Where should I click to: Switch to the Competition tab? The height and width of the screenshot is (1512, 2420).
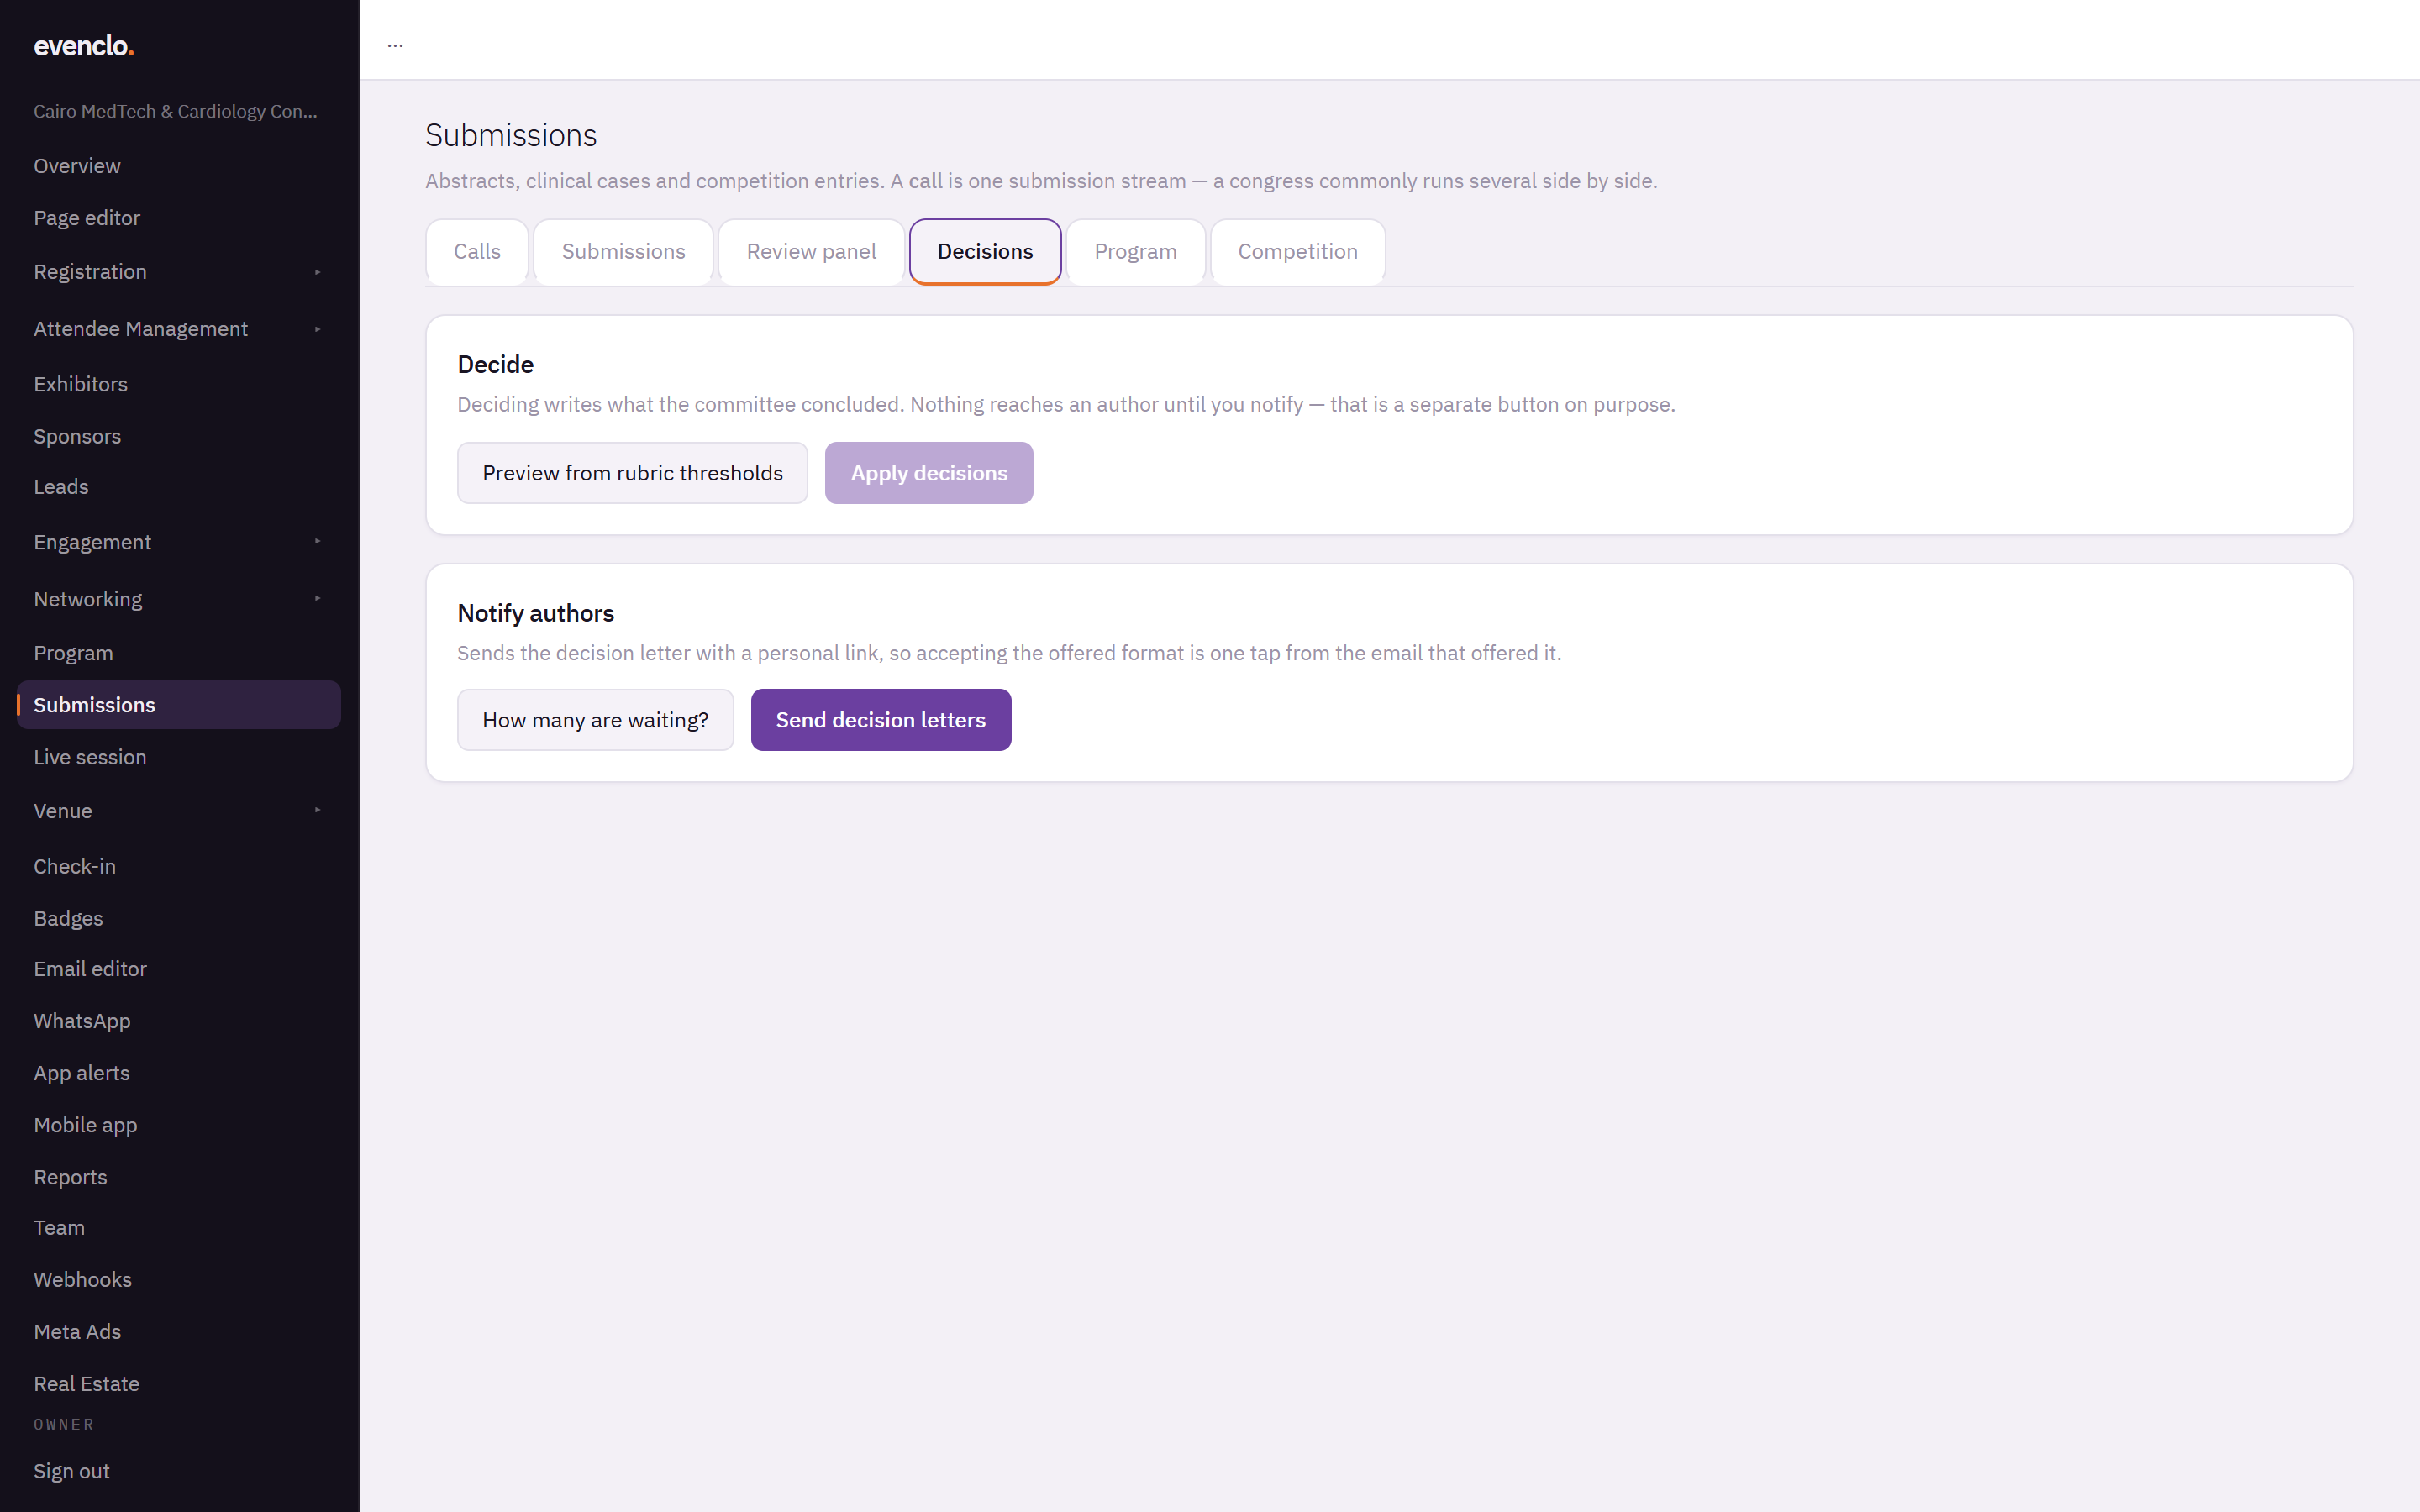click(1297, 252)
